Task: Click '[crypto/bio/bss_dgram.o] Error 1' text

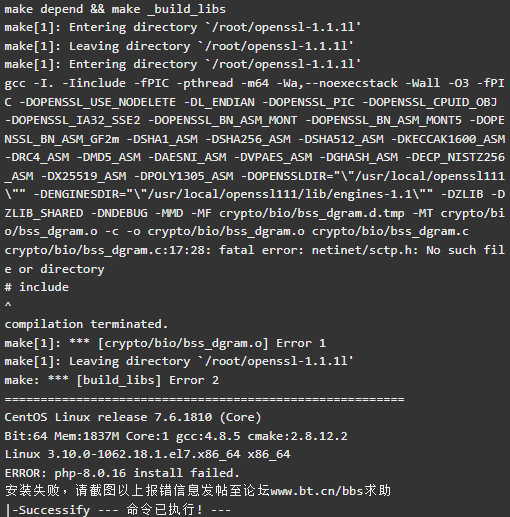Action: pyautogui.click(x=212, y=343)
